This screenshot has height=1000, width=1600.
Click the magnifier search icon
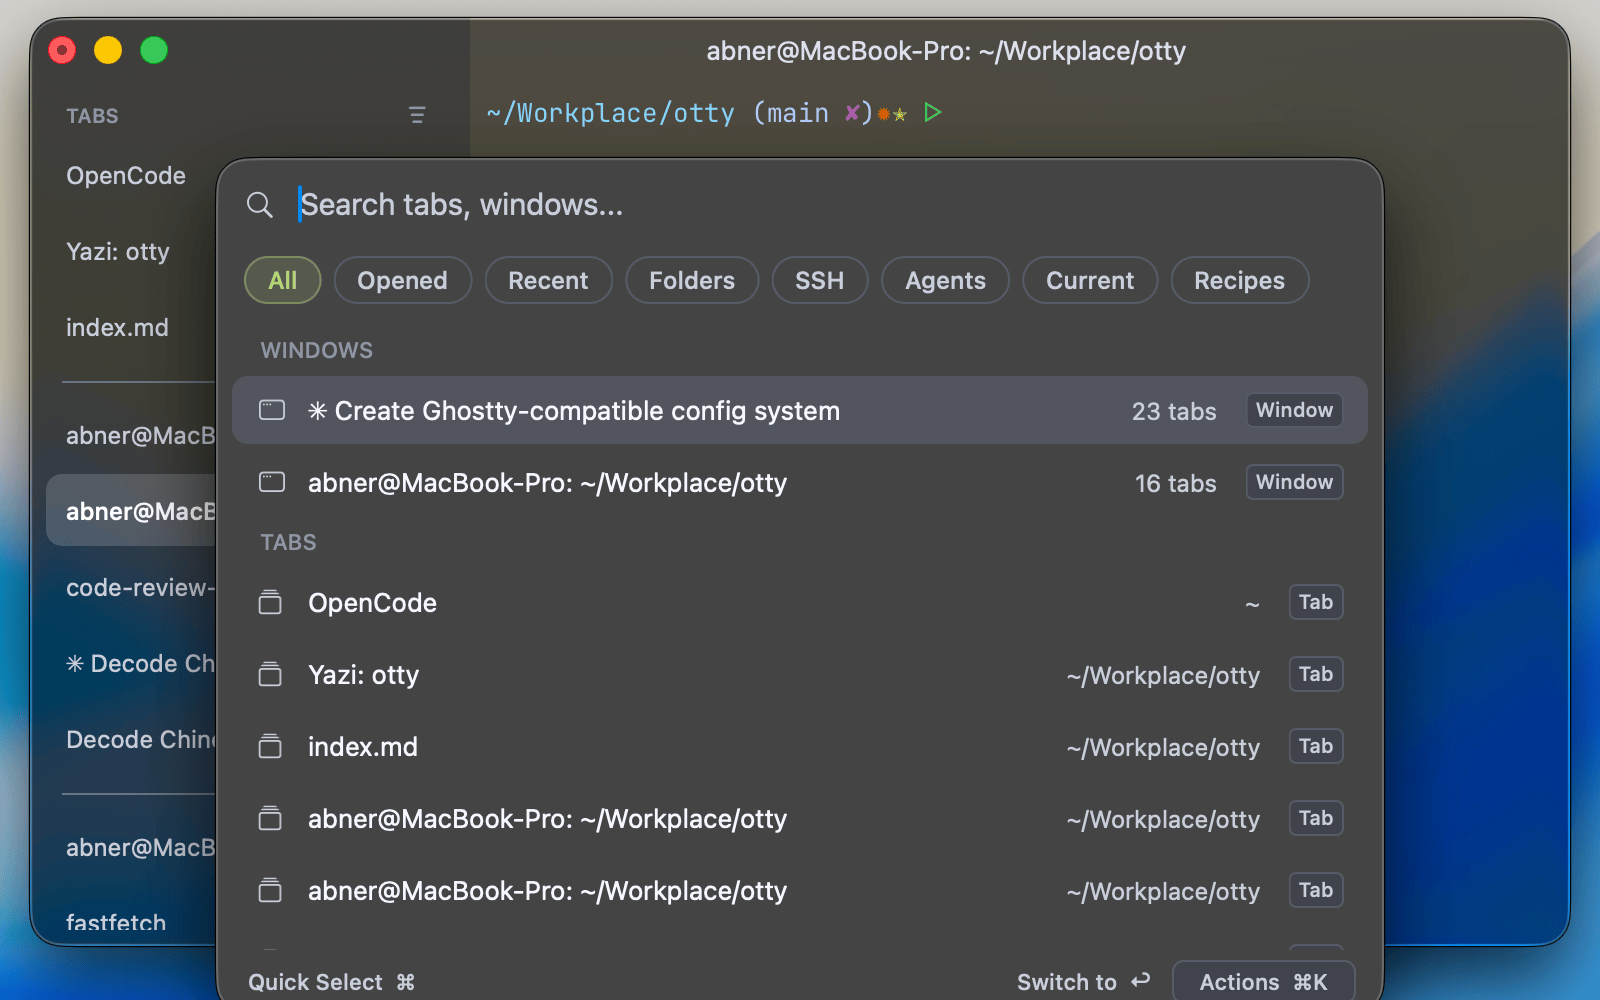coord(260,205)
